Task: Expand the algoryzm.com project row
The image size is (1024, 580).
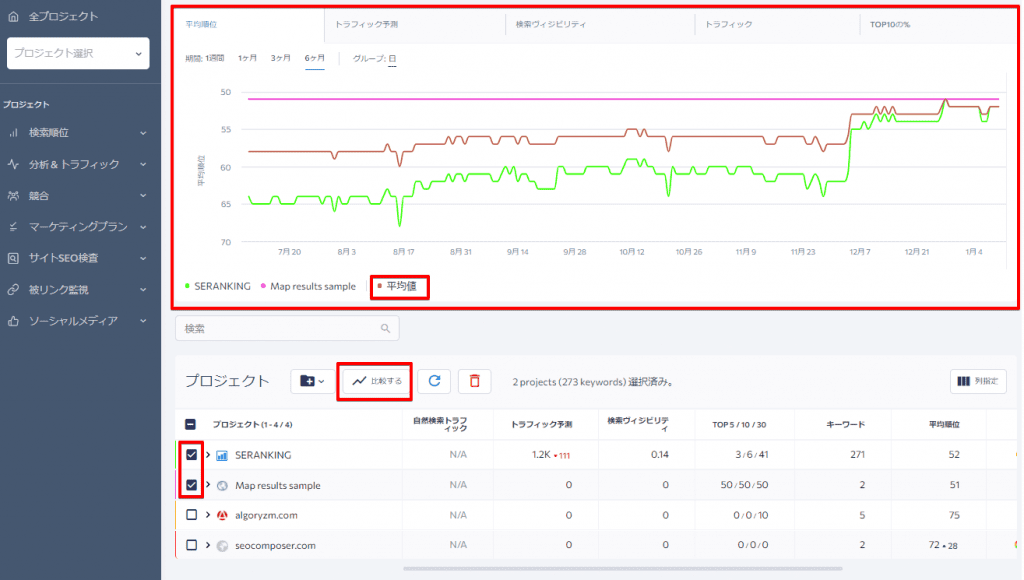Action: point(208,515)
